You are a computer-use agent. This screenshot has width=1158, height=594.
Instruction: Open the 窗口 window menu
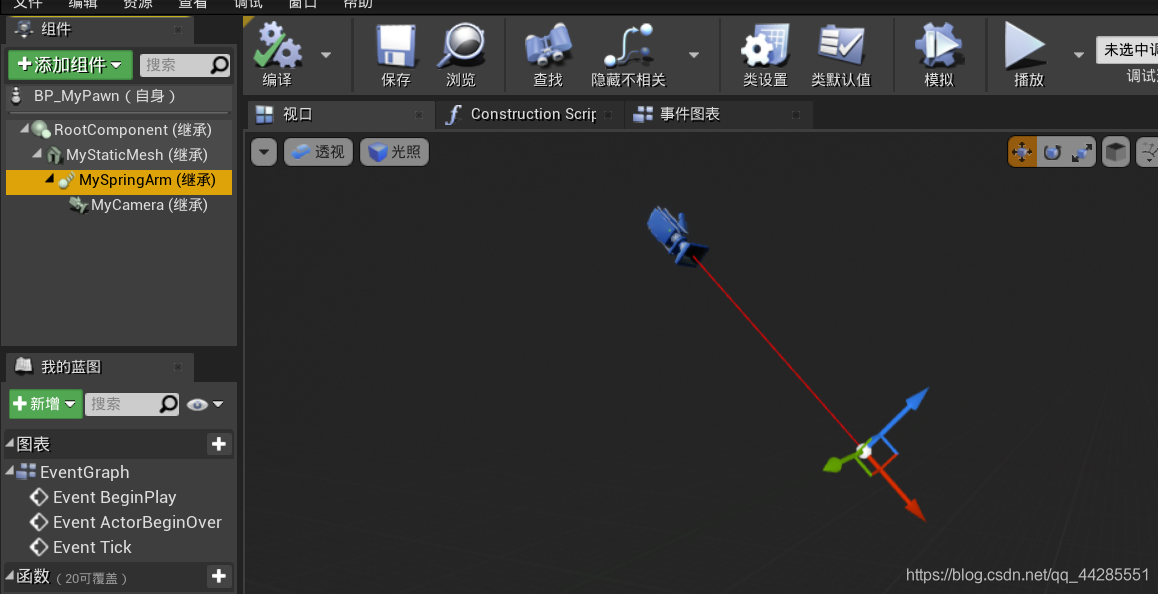(303, 4)
